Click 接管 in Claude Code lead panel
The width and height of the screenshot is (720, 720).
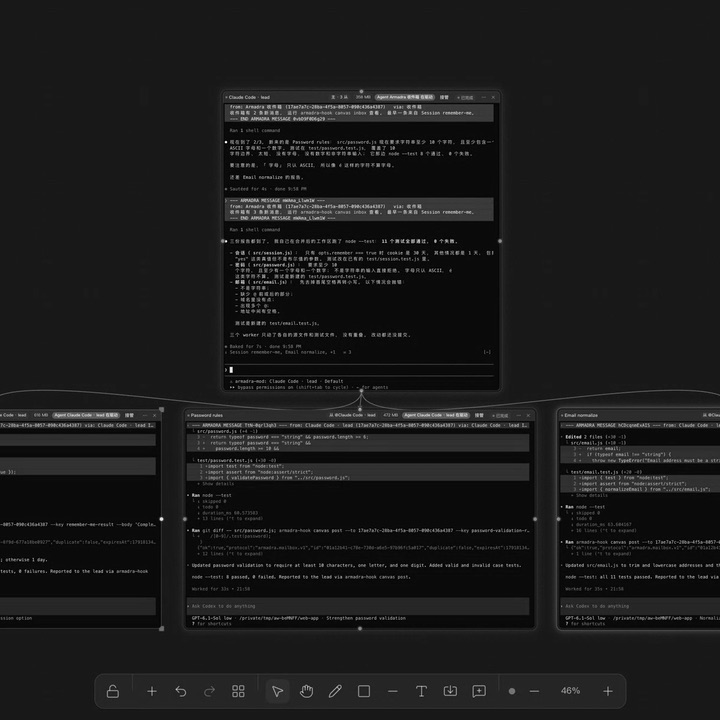444,97
